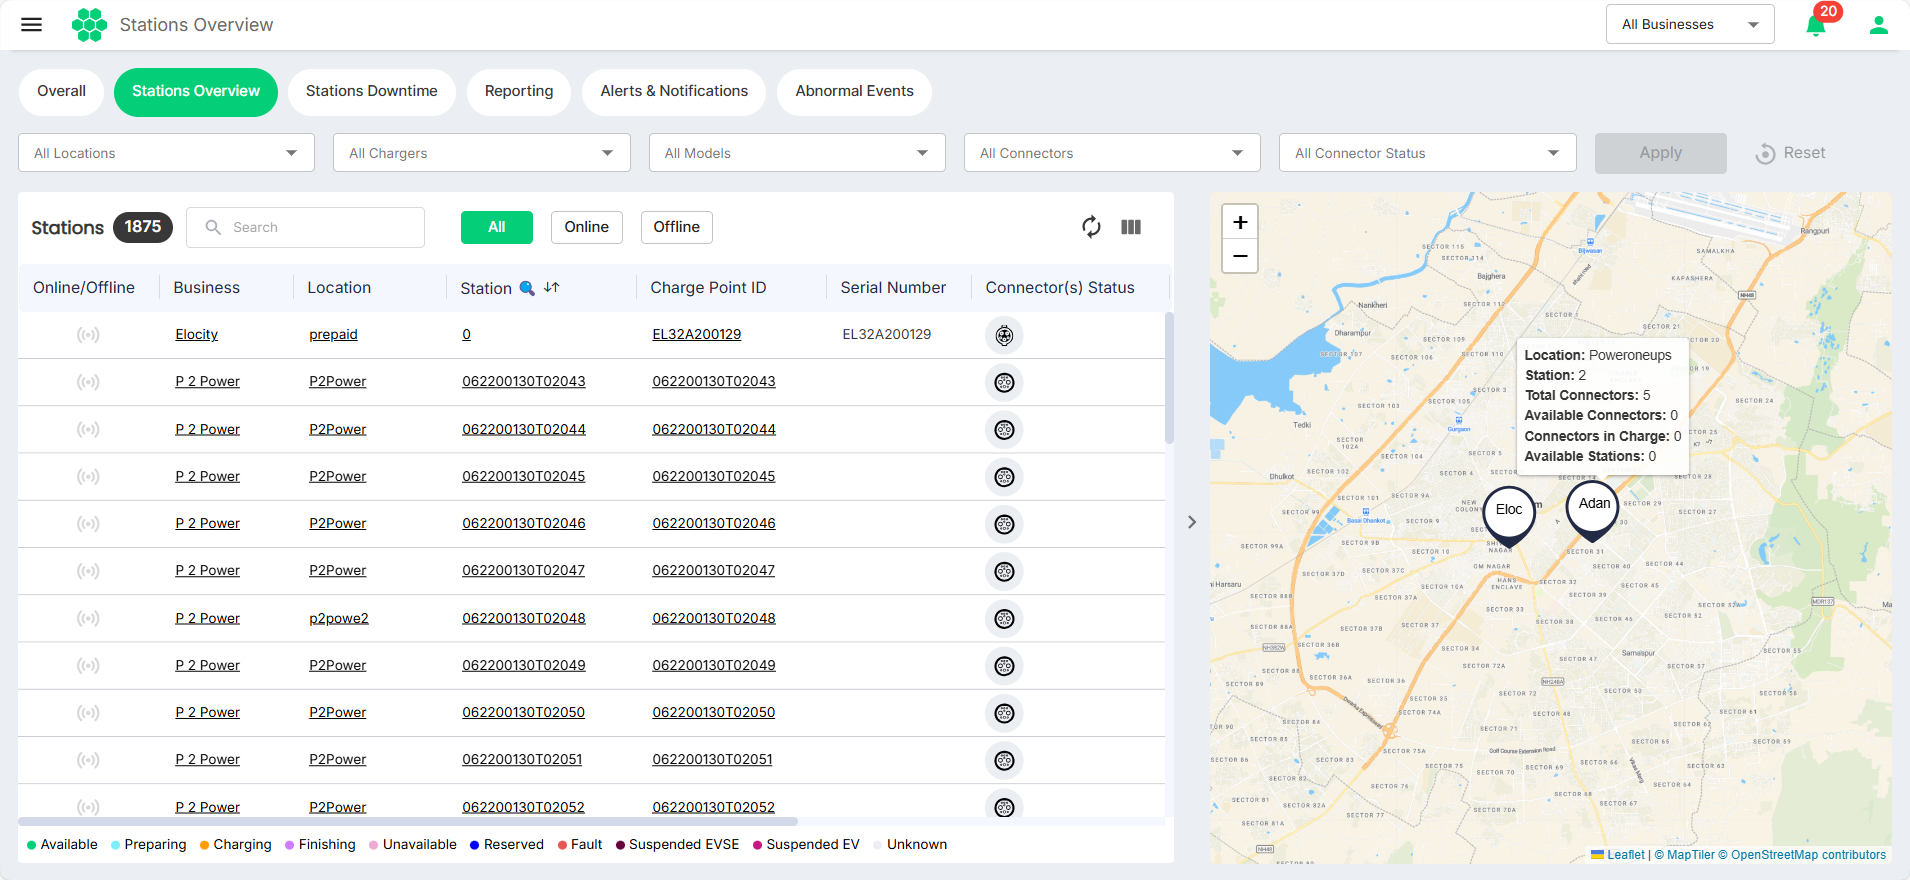Expand the All Models dropdown

(797, 153)
